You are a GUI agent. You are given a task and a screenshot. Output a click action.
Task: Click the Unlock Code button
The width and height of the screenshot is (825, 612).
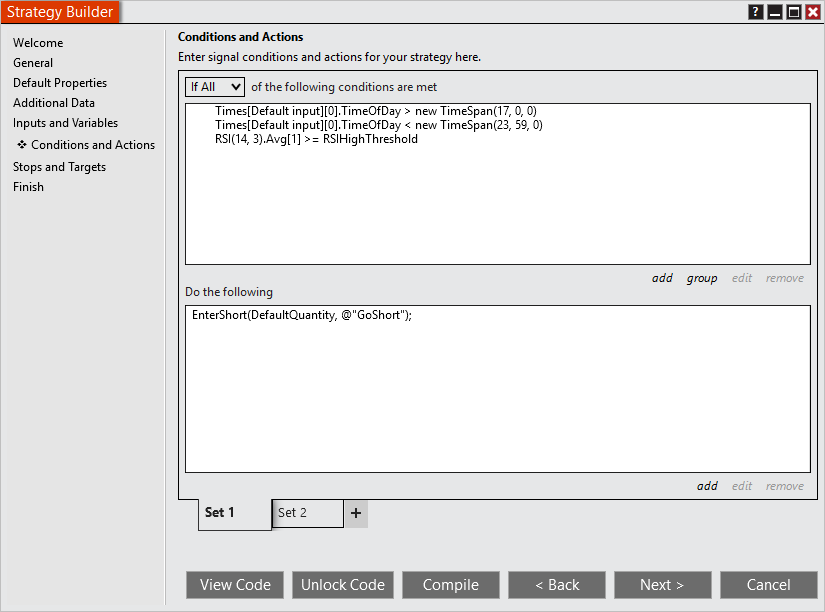point(342,585)
